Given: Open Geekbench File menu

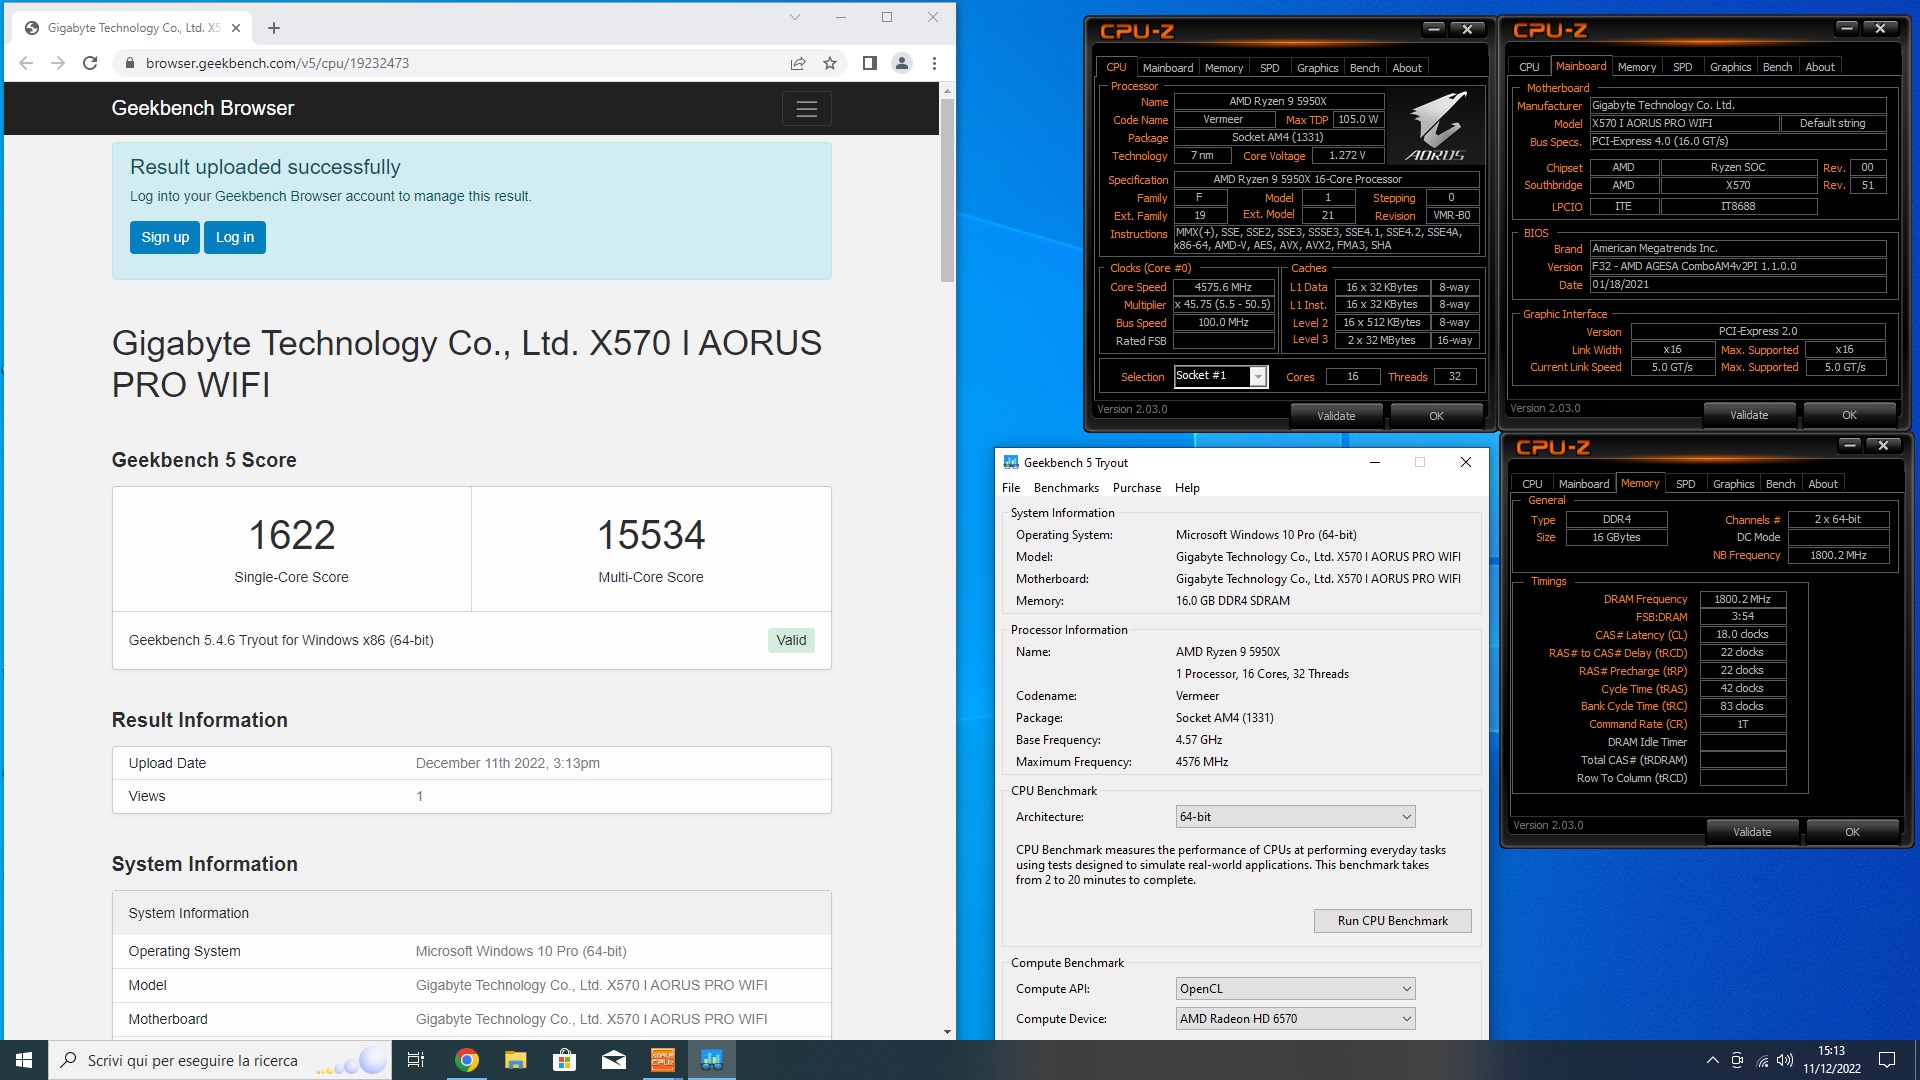Looking at the screenshot, I should pos(1011,488).
